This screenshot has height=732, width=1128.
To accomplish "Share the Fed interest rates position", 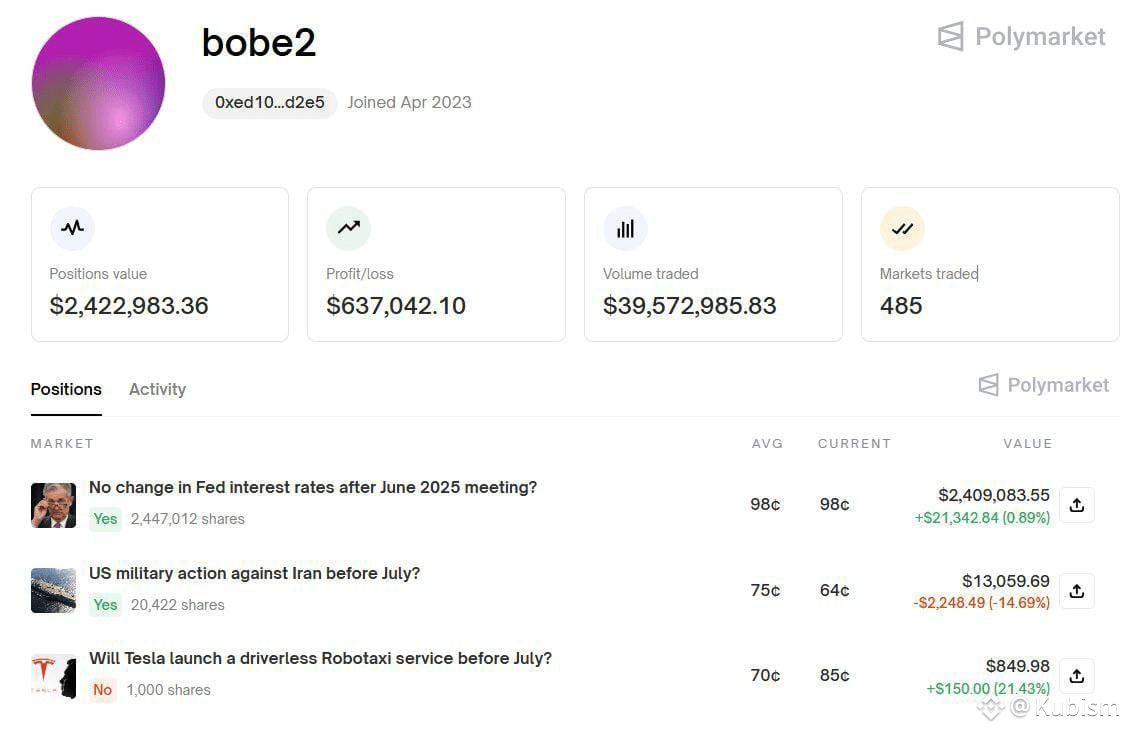I will (x=1077, y=505).
